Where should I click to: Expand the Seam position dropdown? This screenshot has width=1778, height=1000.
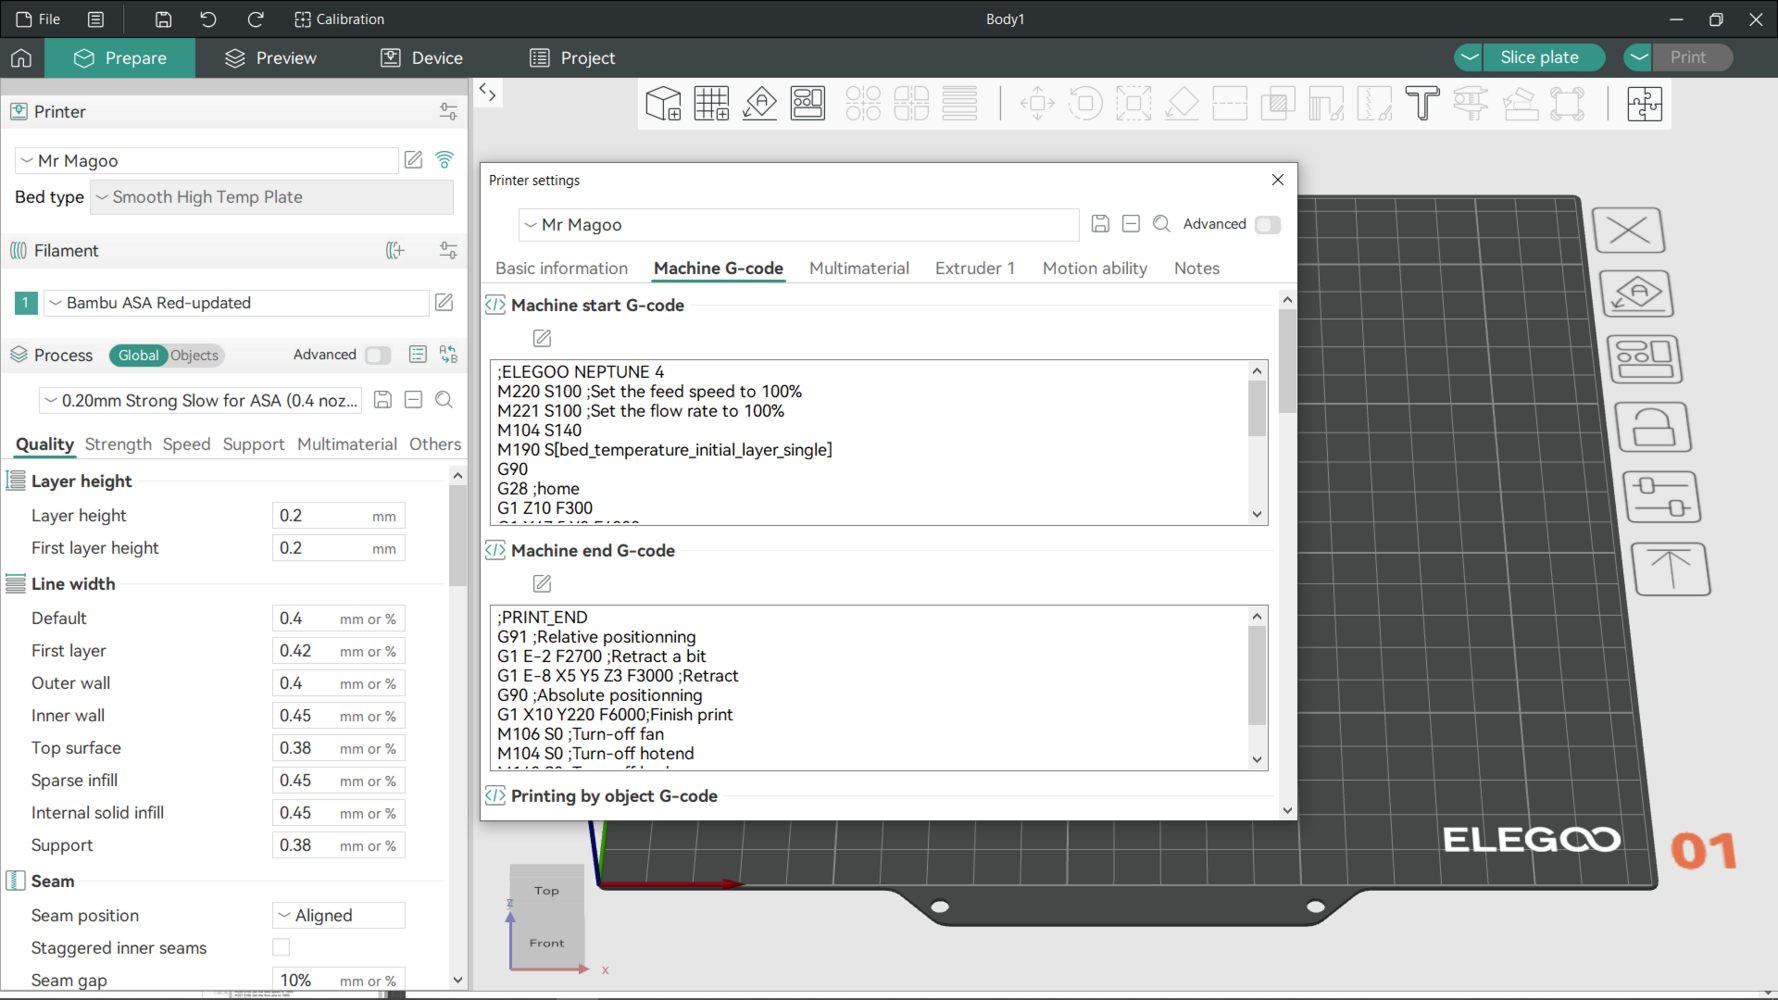[338, 915]
